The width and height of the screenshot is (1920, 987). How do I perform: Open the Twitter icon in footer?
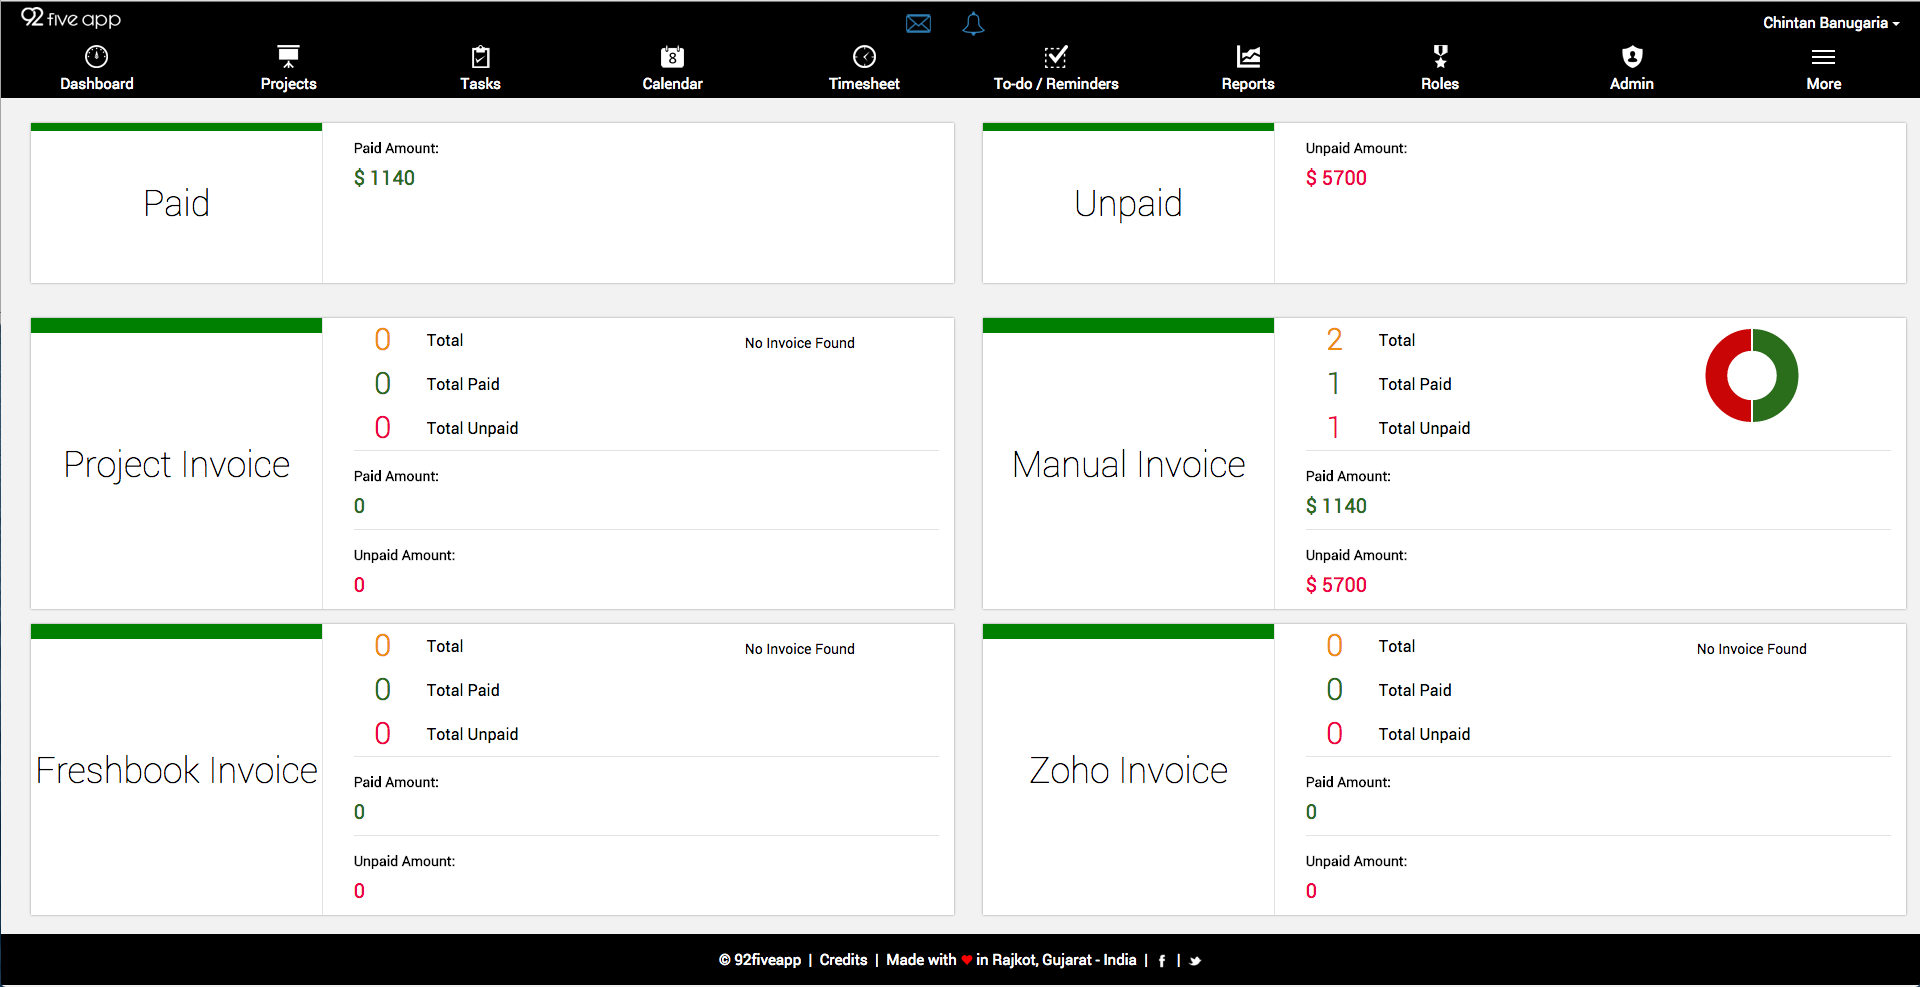pos(1195,961)
